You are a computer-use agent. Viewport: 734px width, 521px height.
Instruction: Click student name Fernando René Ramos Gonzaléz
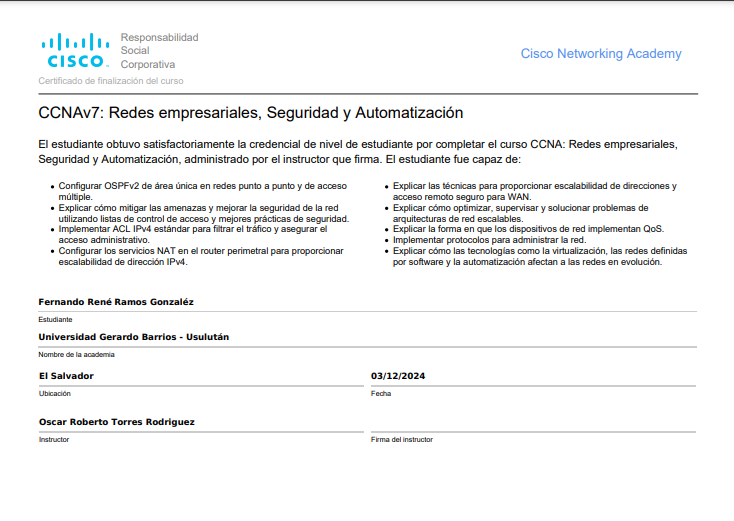coord(116,302)
